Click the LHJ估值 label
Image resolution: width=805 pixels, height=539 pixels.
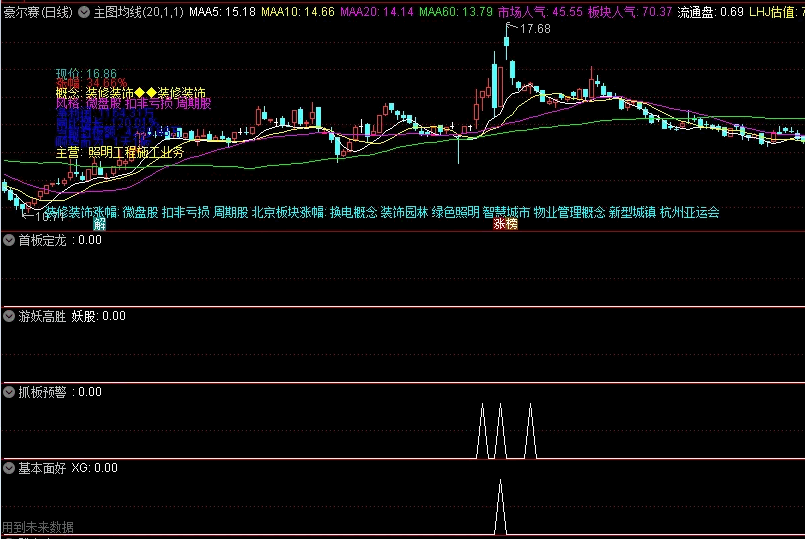pos(775,12)
